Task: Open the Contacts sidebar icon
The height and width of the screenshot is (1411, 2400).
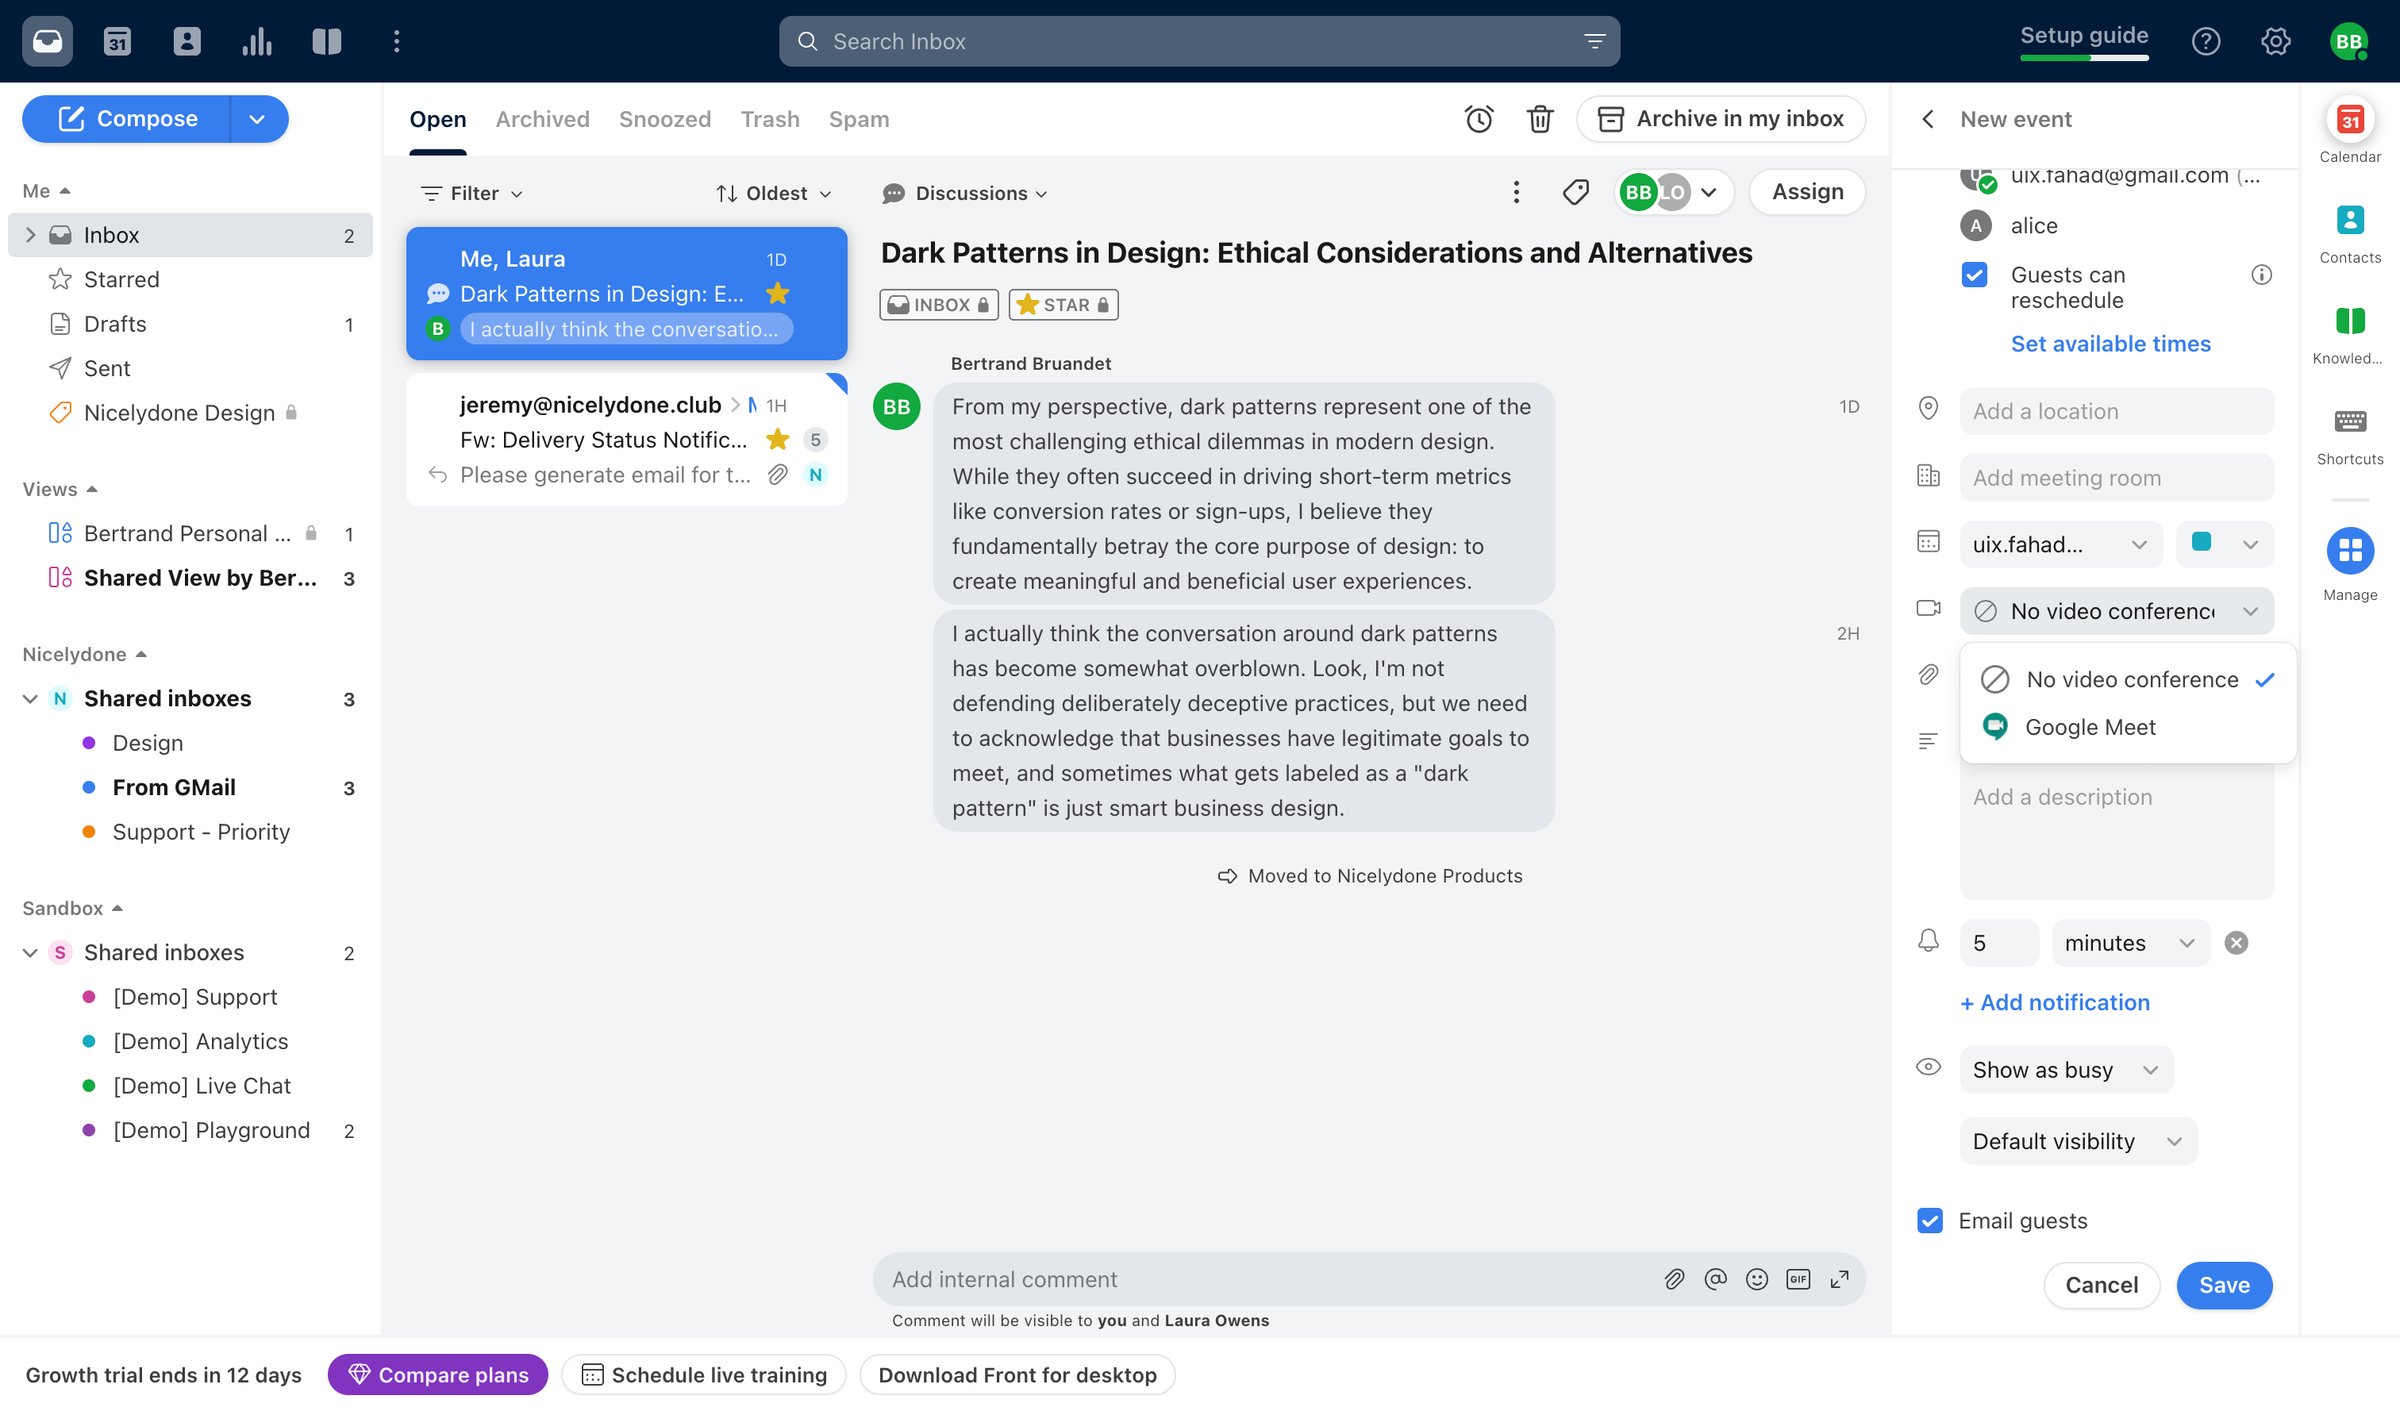Action: [x=2350, y=233]
